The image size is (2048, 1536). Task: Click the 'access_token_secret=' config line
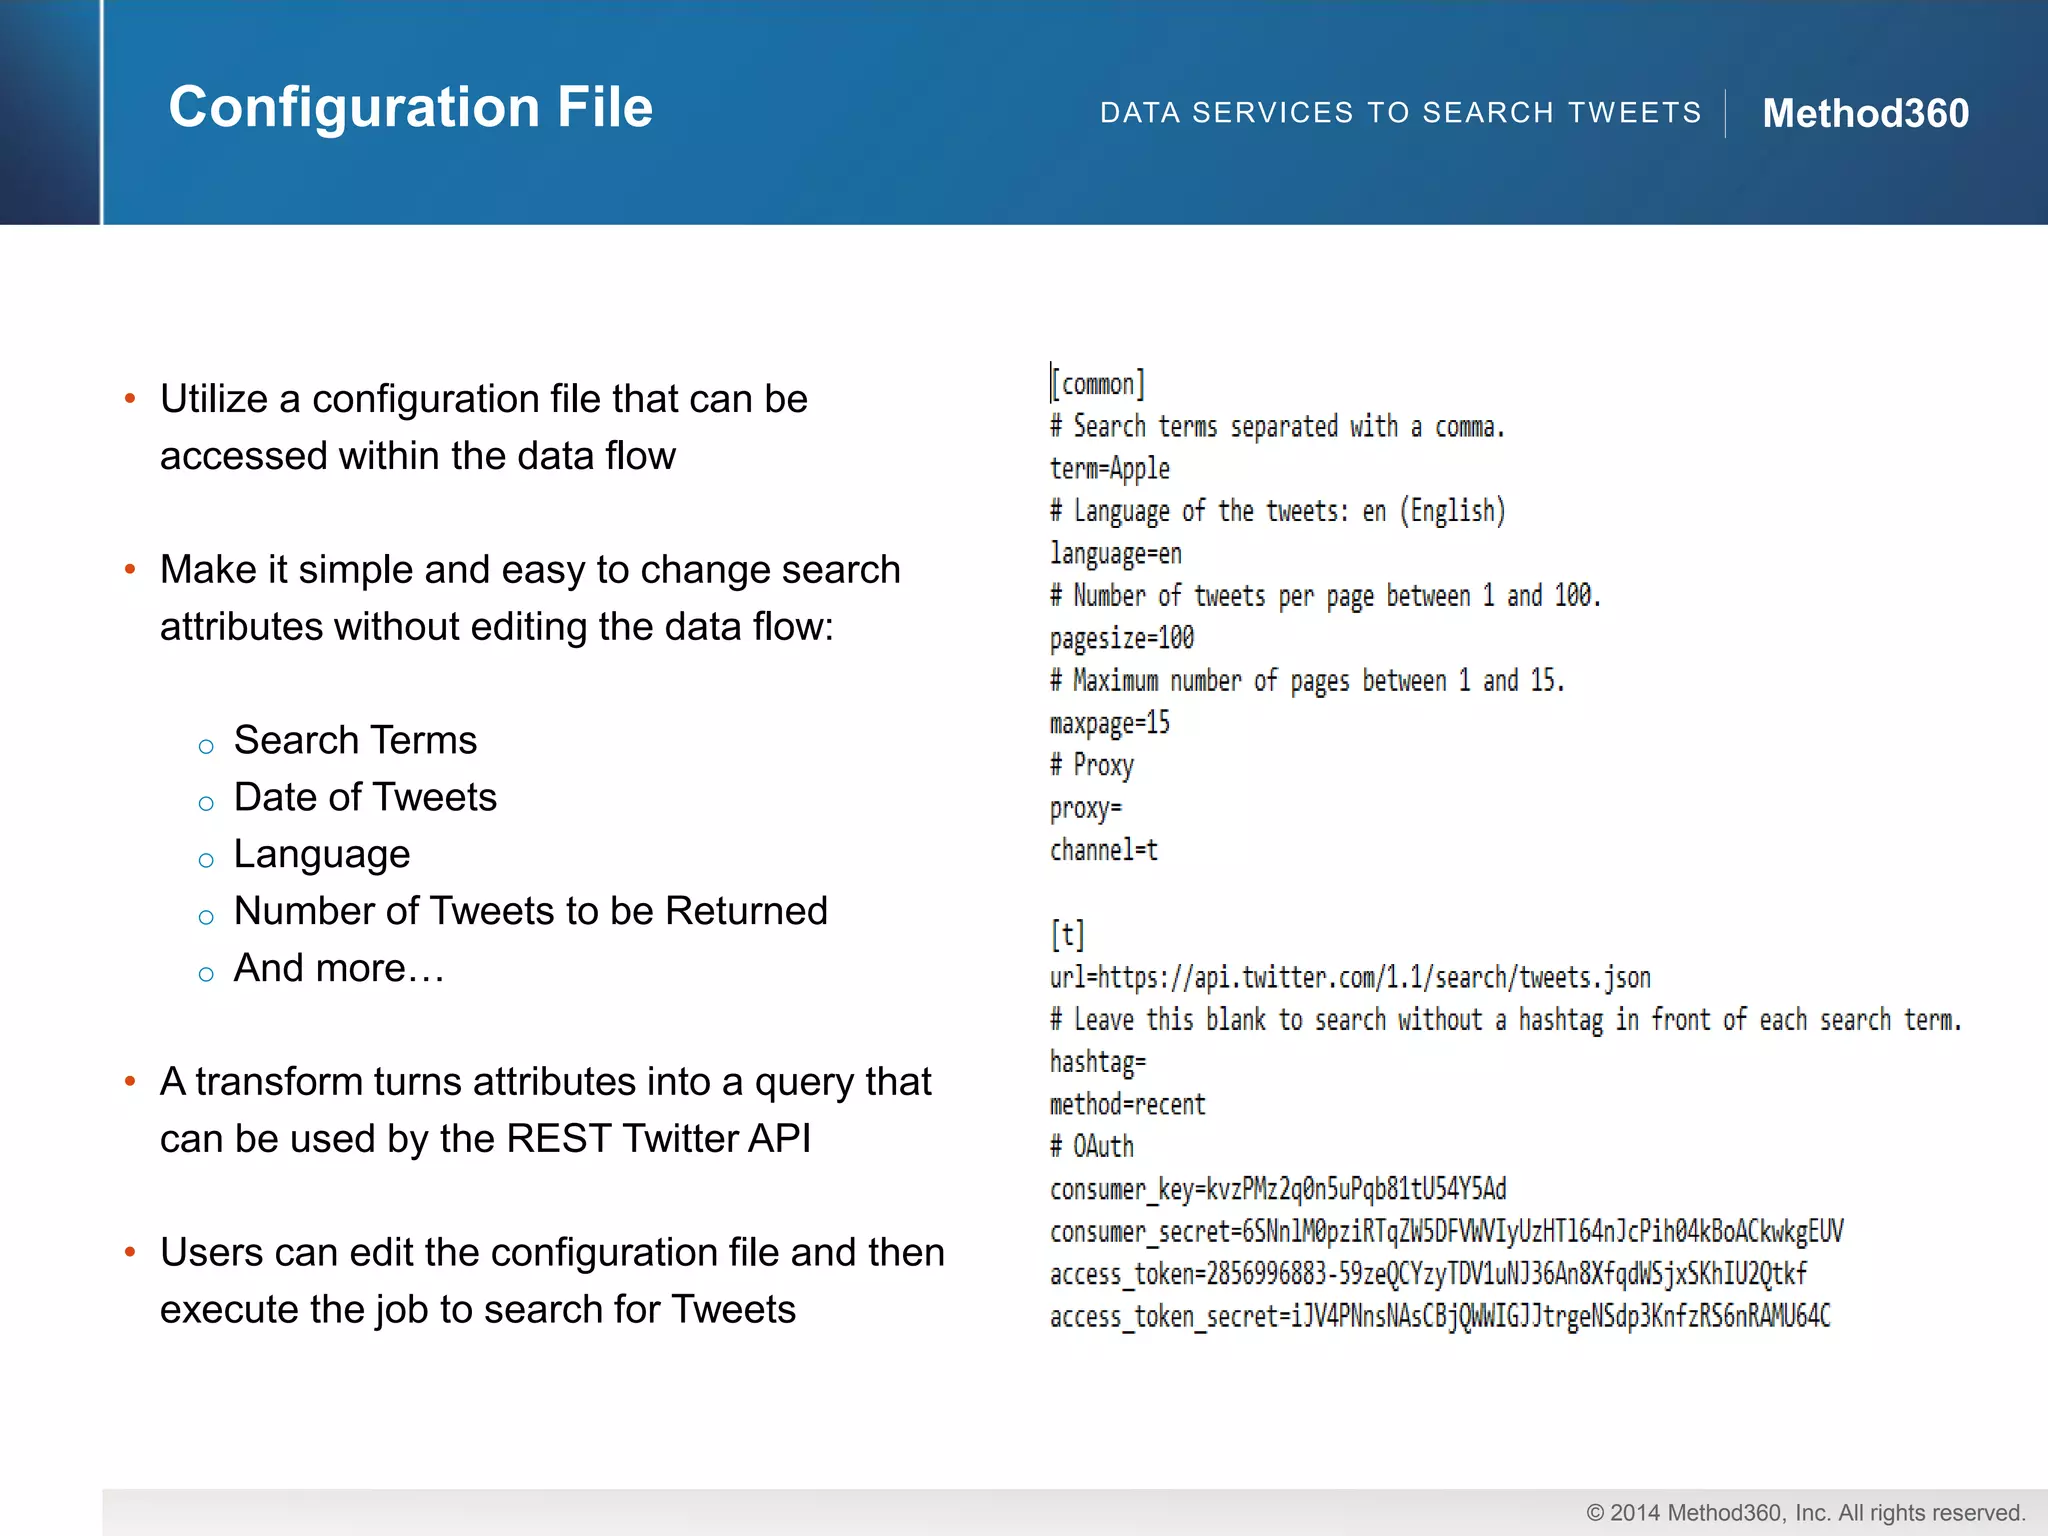[x=1440, y=1316]
